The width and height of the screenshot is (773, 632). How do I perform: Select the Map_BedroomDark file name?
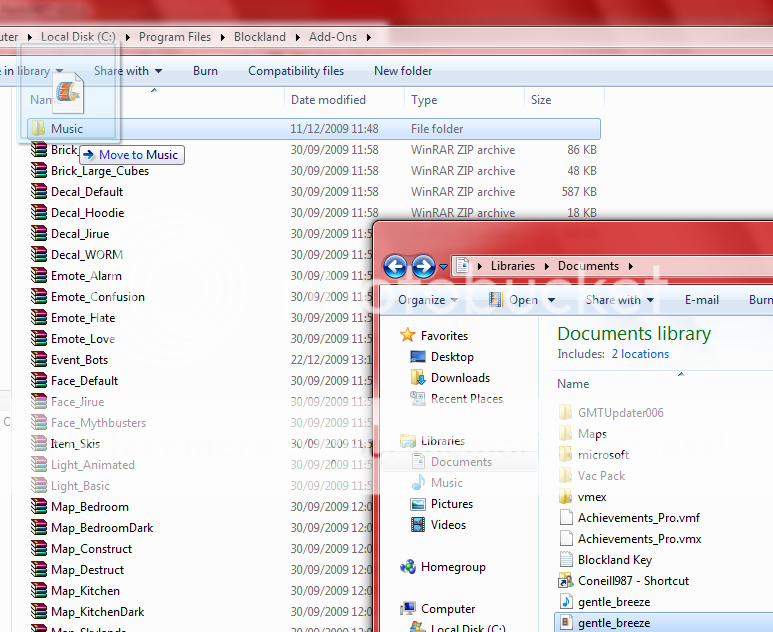point(102,528)
